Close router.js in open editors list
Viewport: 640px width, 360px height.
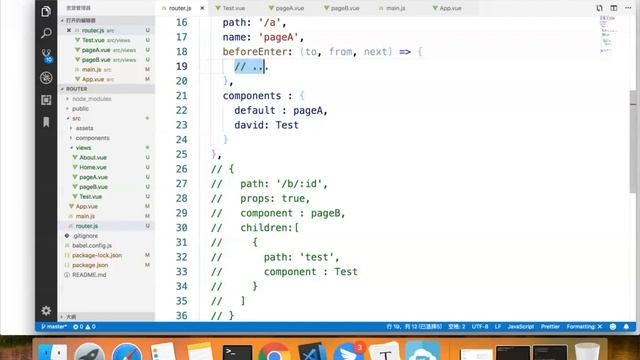pyautogui.click(x=69, y=30)
